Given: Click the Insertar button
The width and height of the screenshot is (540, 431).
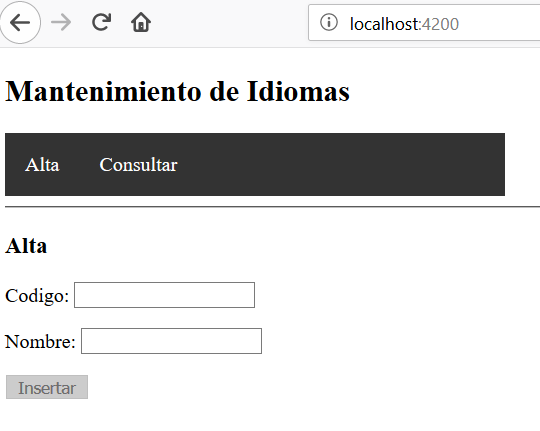Looking at the screenshot, I should pos(47,387).
